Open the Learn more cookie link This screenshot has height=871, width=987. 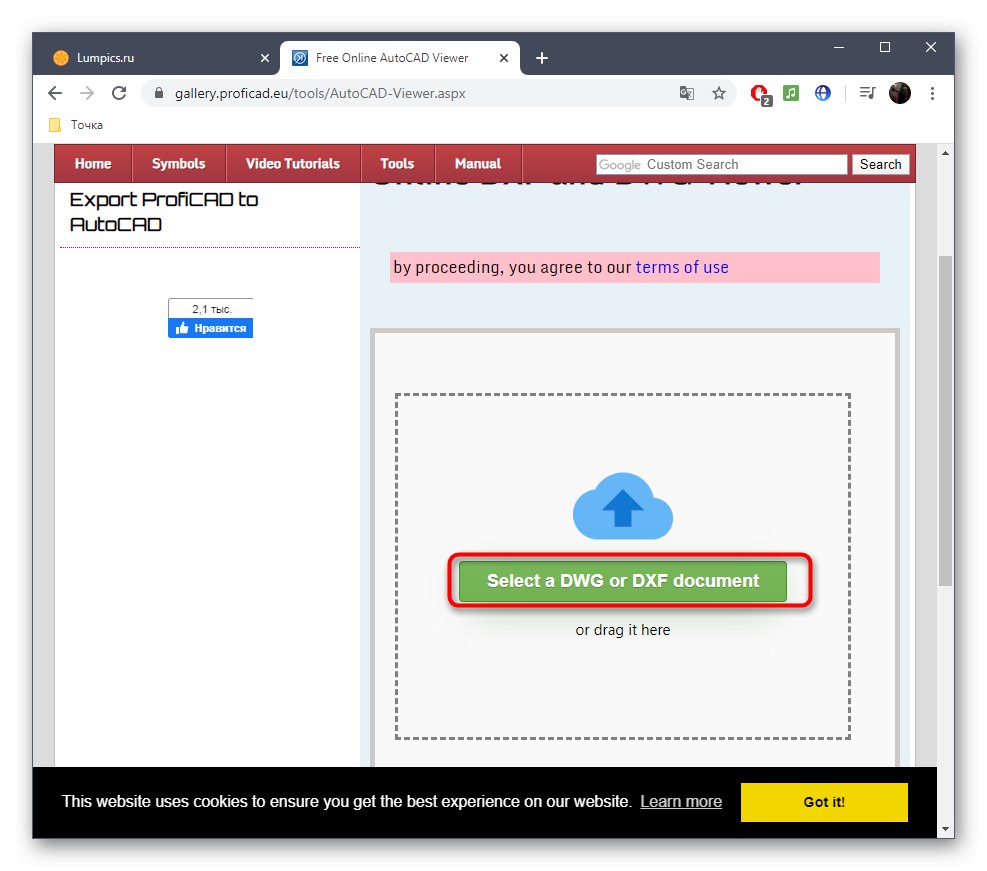[681, 801]
